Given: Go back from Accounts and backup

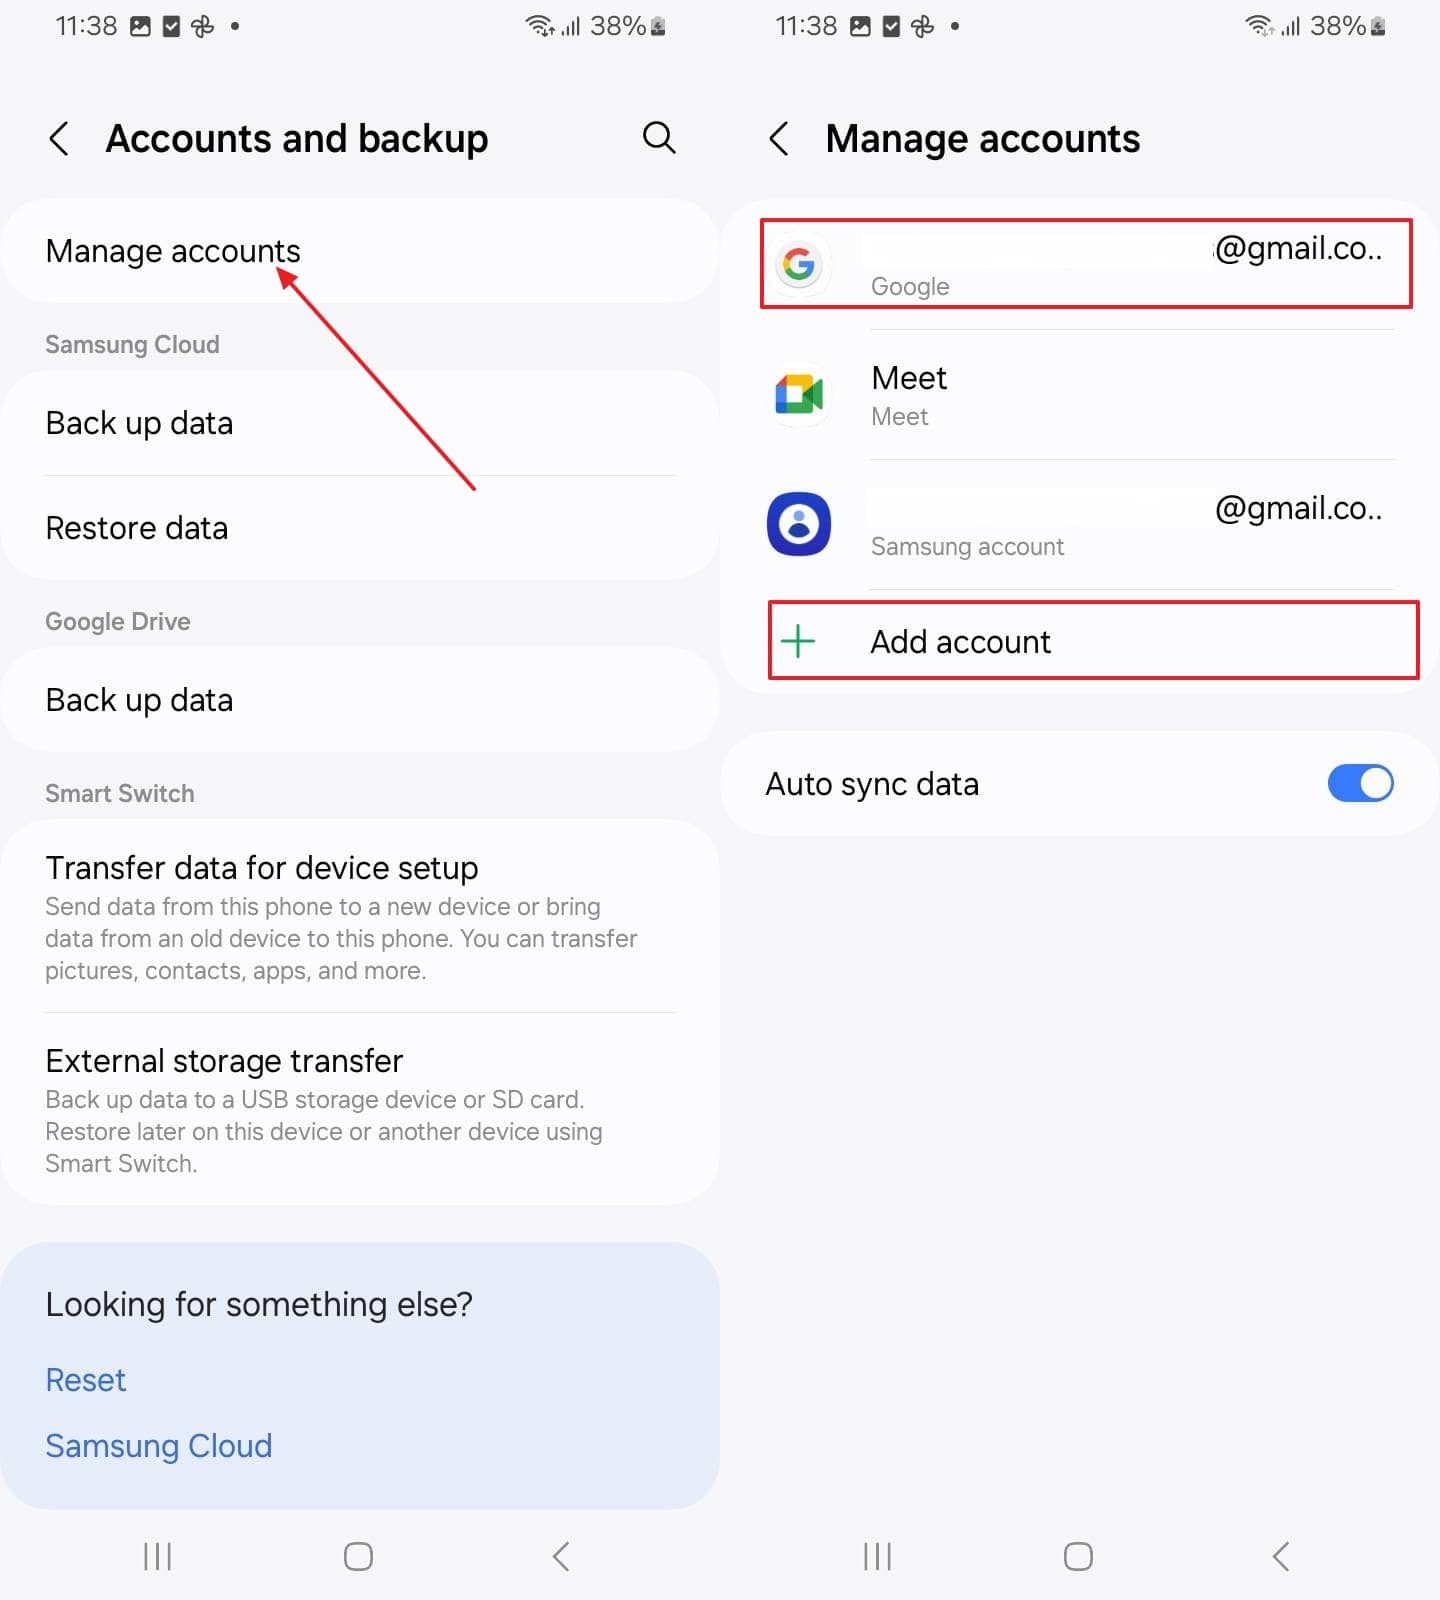Looking at the screenshot, I should (x=59, y=138).
